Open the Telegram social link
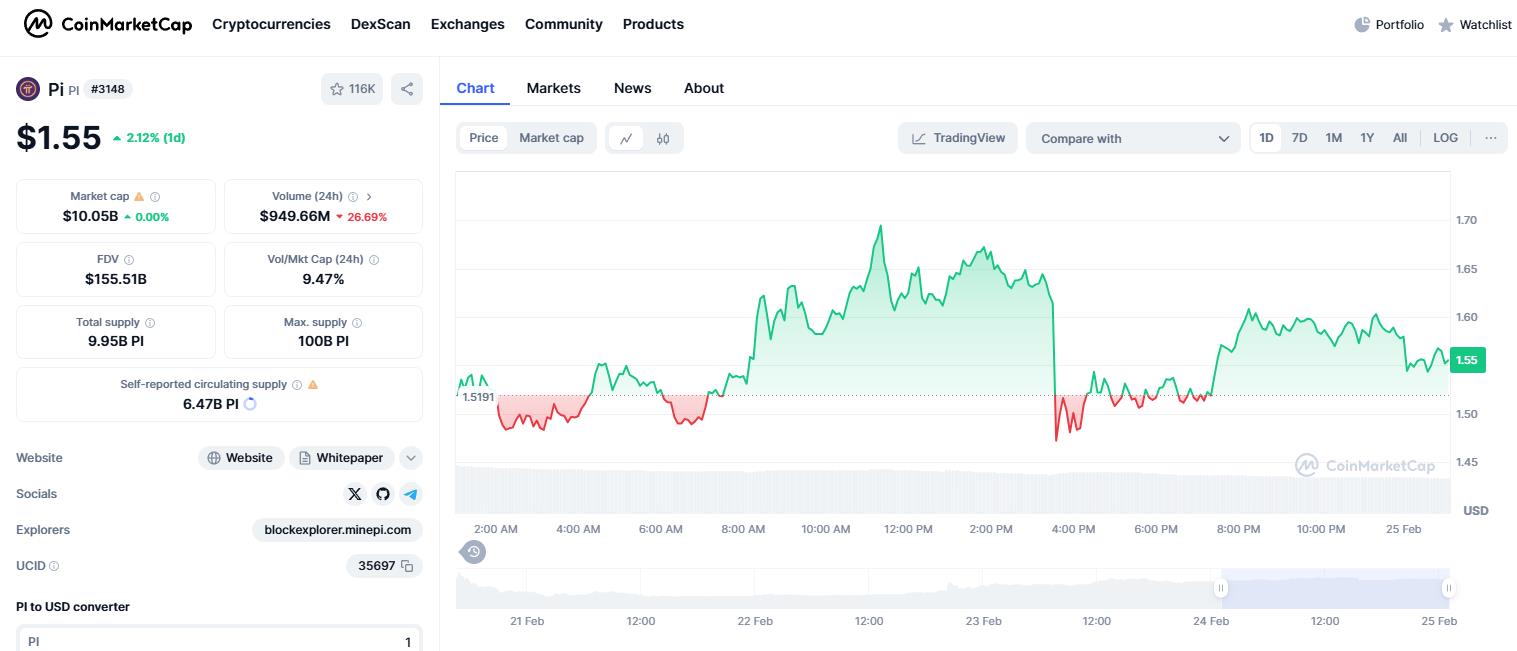The height and width of the screenshot is (651, 1517). point(411,494)
